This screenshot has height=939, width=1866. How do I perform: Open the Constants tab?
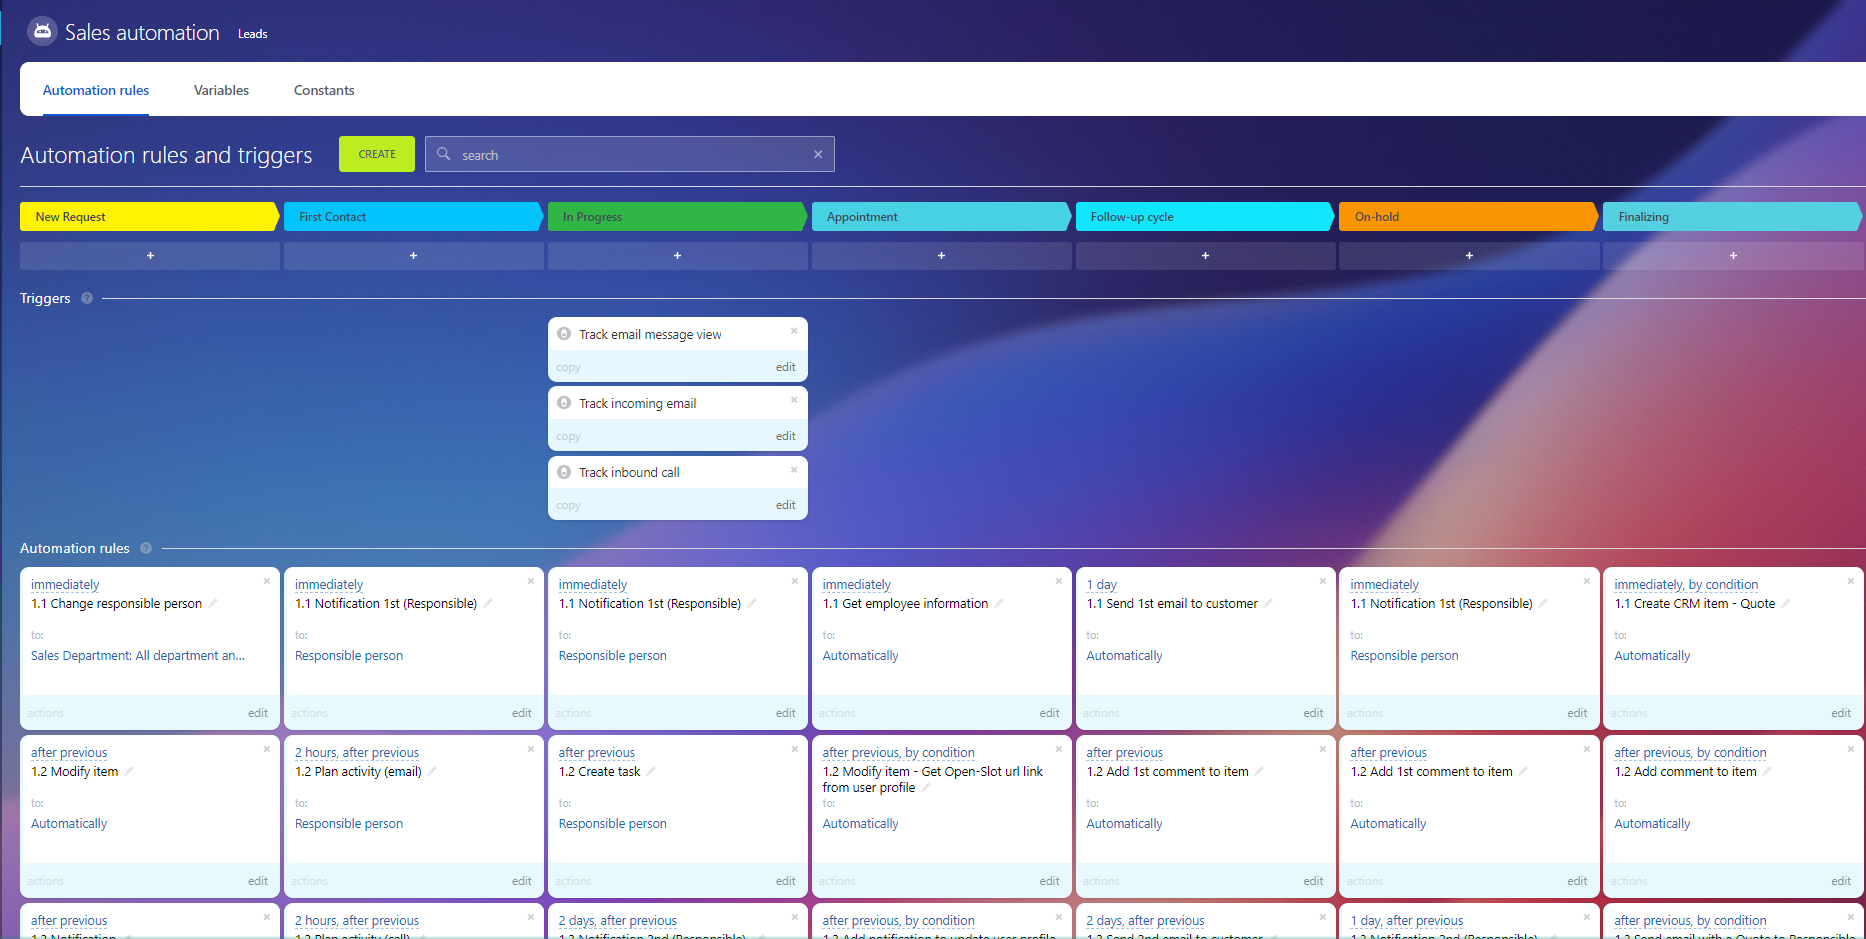(x=324, y=90)
